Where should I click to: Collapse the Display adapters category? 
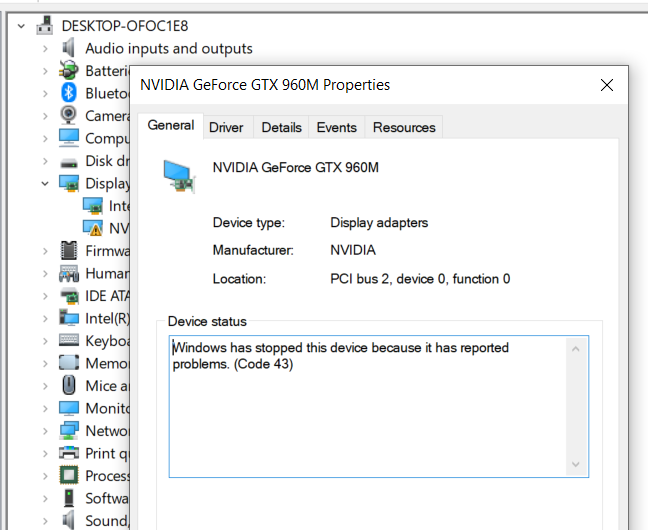45,183
